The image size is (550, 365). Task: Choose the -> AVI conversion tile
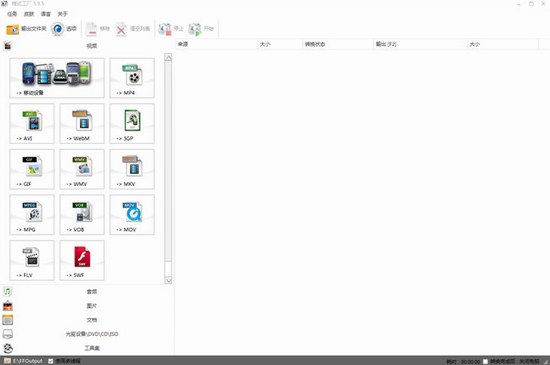click(32, 123)
